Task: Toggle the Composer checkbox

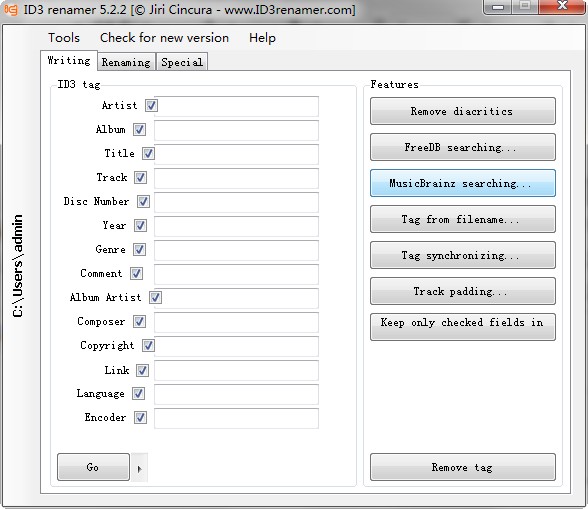Action: [140, 321]
